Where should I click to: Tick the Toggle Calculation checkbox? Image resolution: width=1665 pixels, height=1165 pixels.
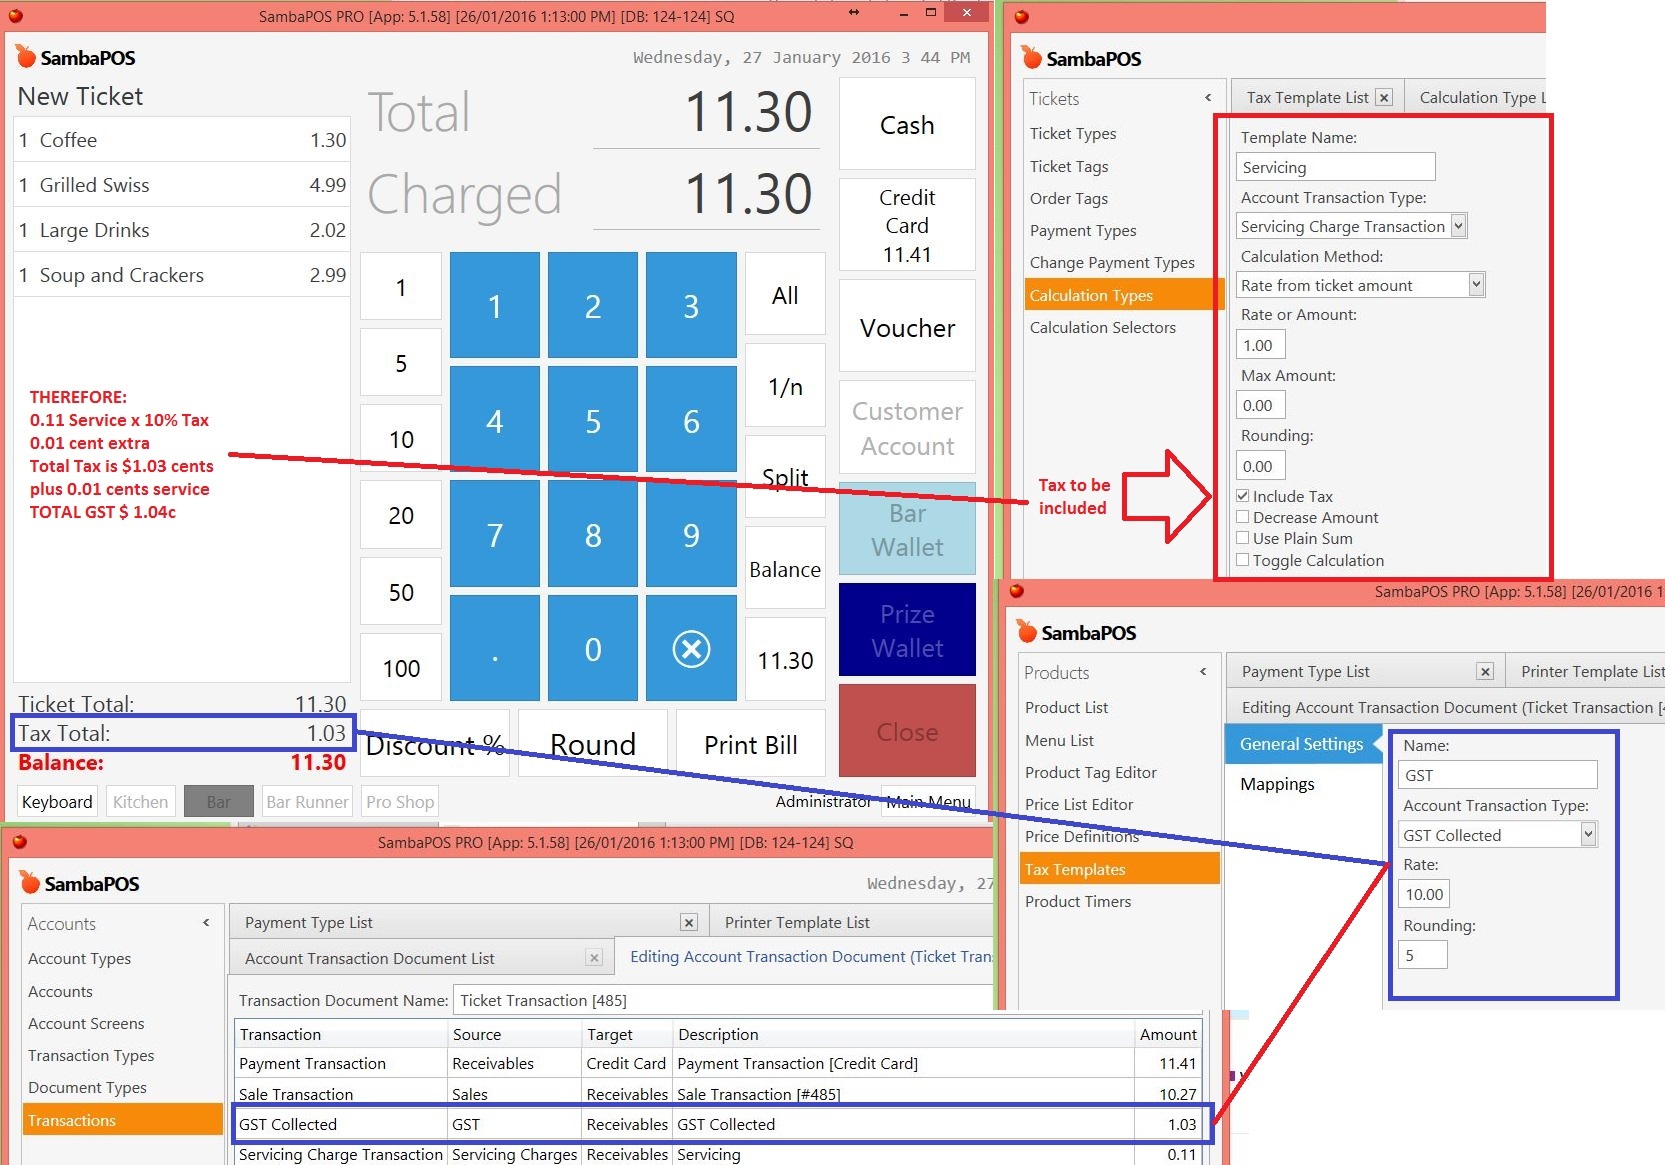(1242, 560)
